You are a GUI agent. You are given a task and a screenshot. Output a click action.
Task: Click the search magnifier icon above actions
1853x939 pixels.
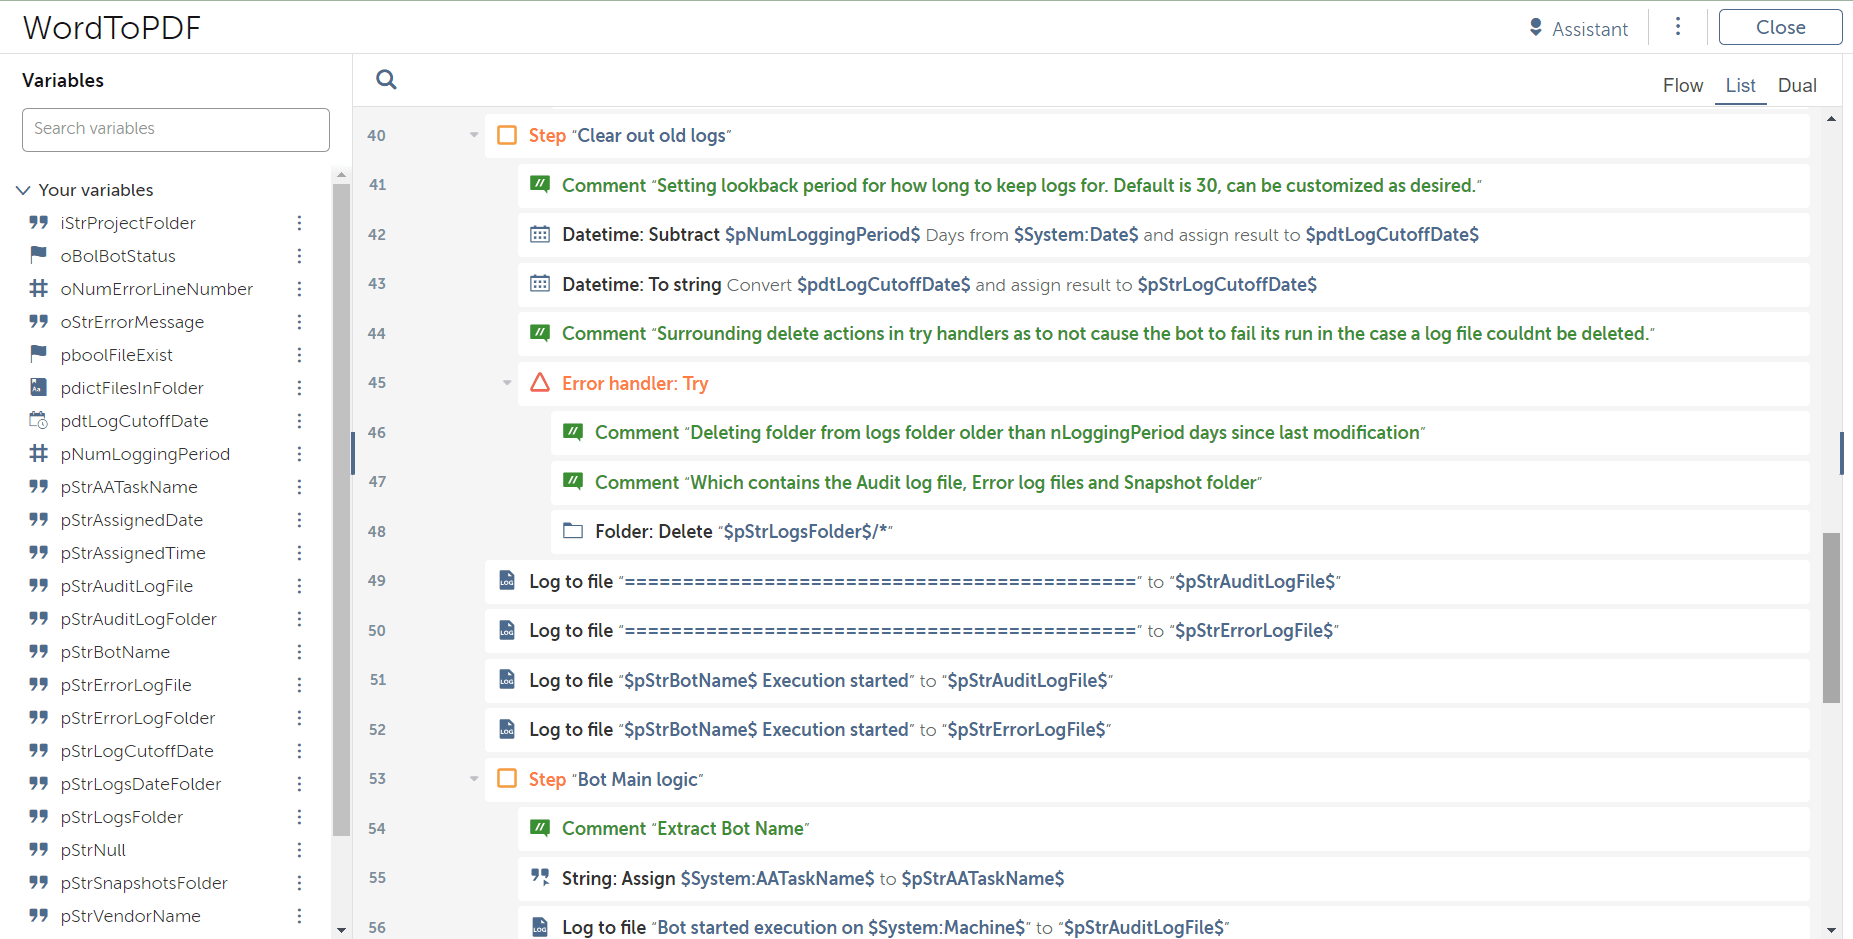pyautogui.click(x=386, y=79)
